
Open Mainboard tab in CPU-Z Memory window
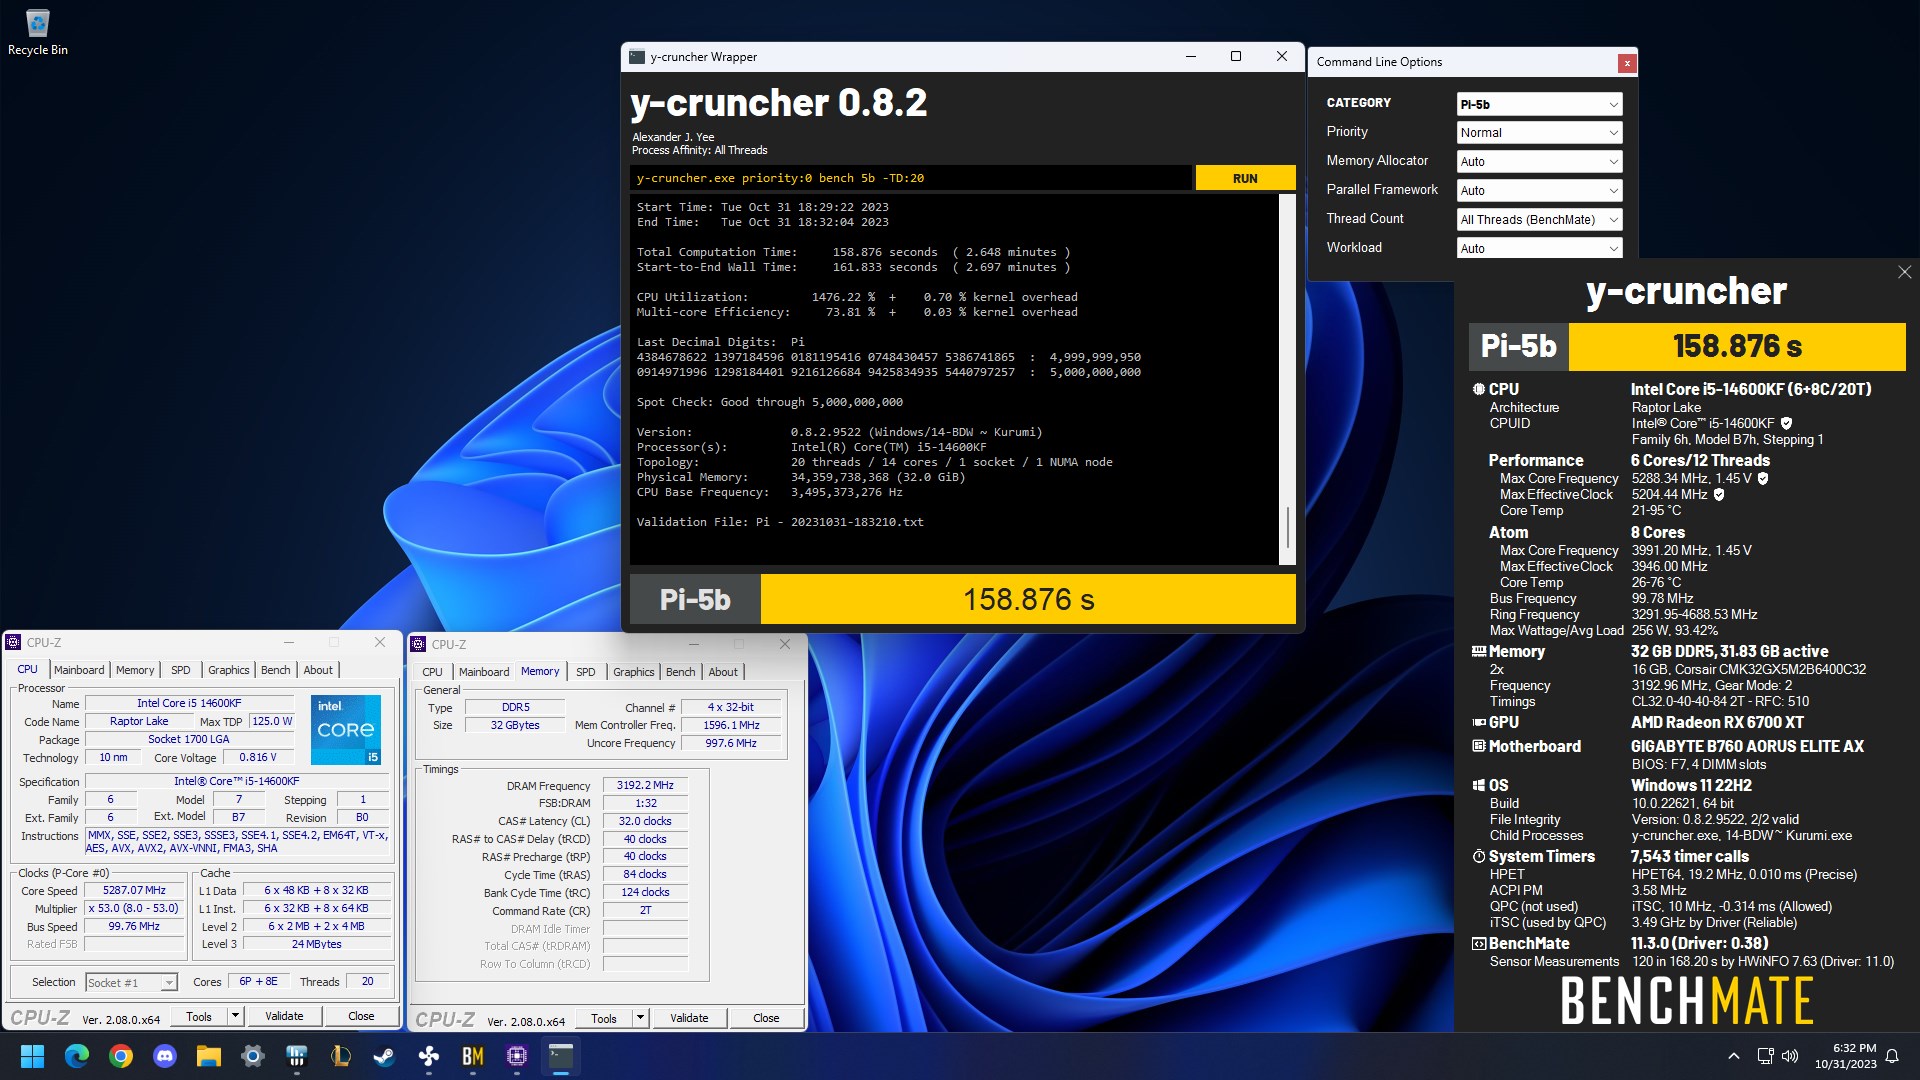coord(484,672)
